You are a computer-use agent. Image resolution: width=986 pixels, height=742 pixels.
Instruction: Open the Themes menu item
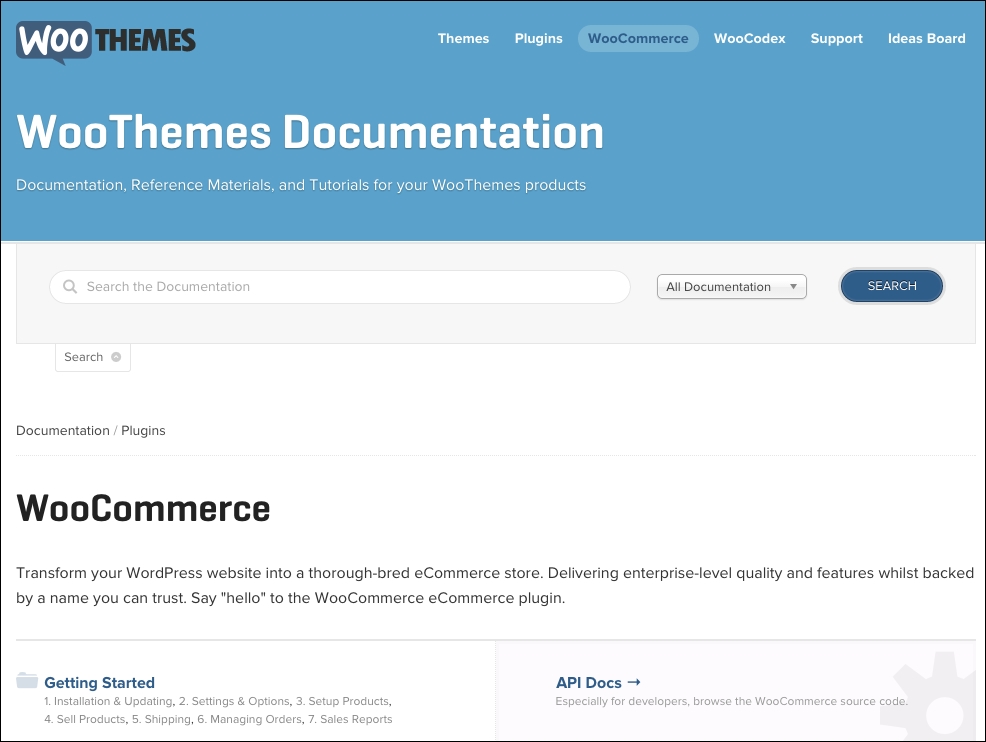[463, 38]
